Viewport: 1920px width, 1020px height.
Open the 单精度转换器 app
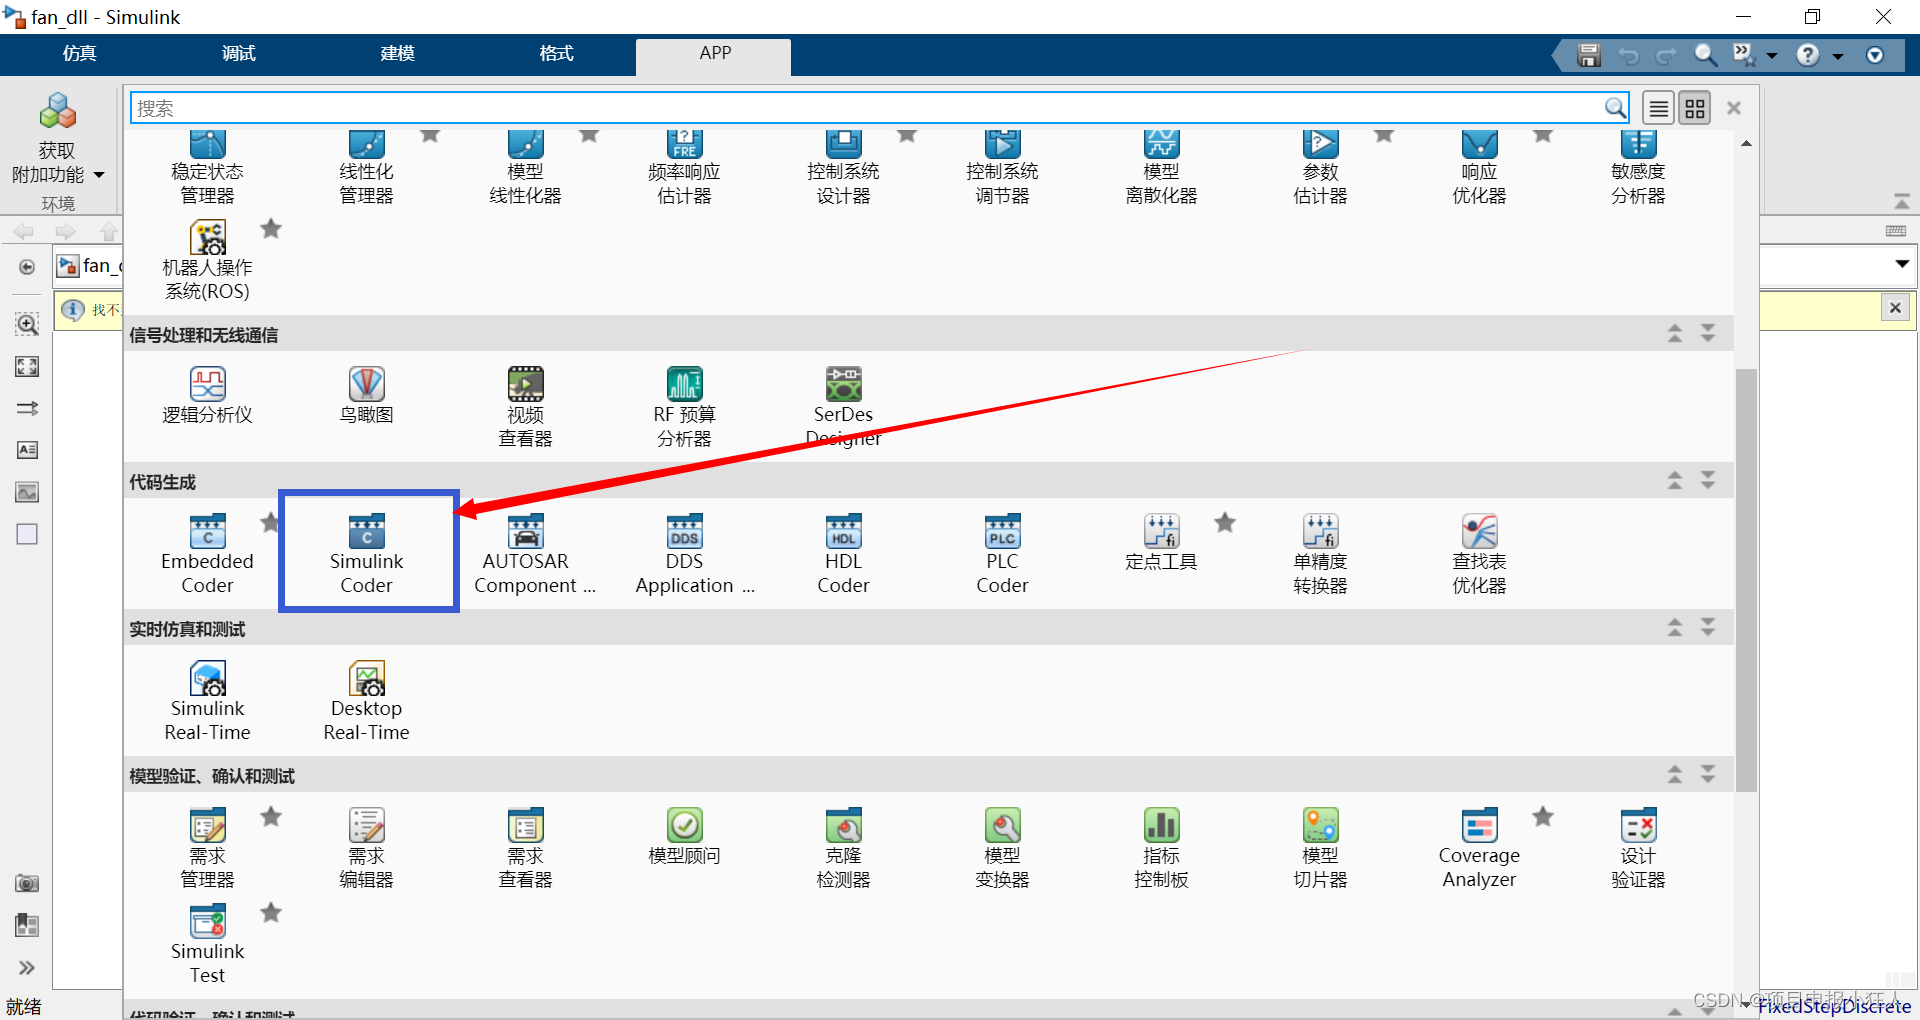click(x=1320, y=553)
